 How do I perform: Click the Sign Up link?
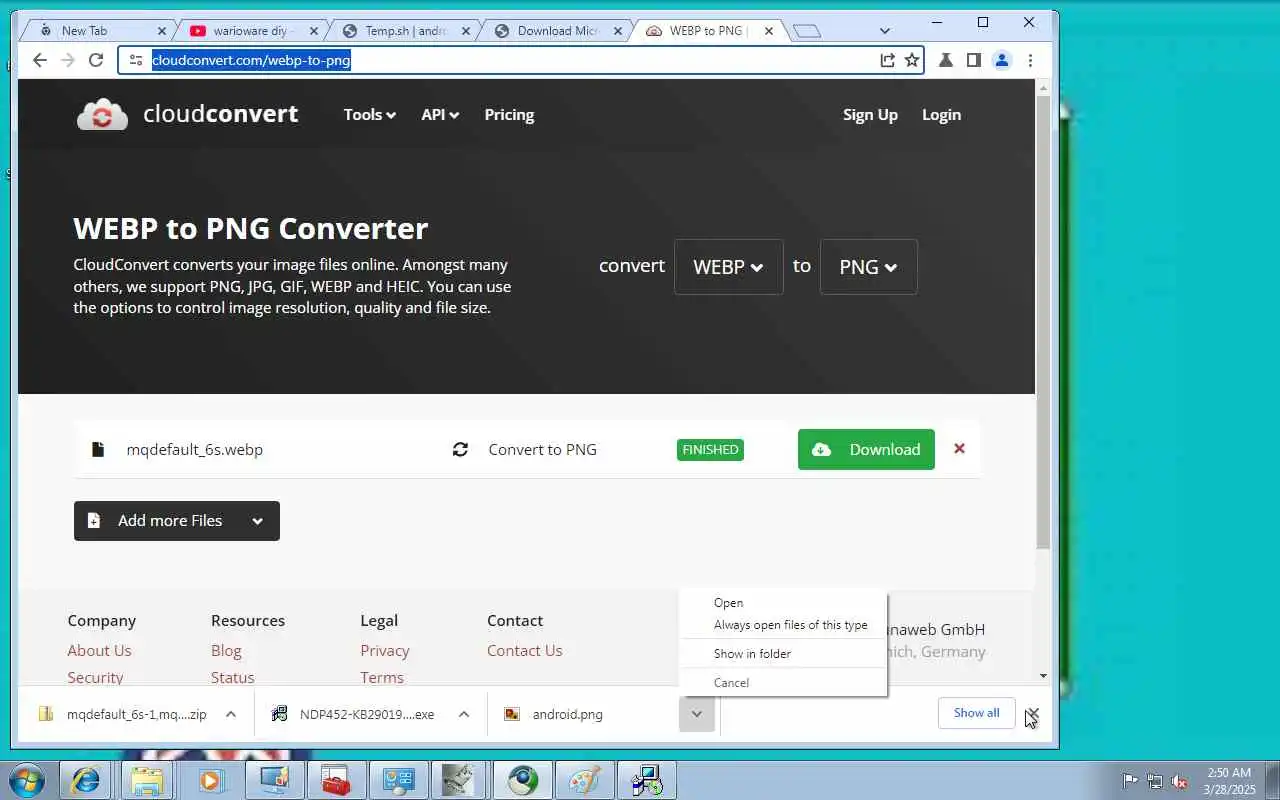(870, 115)
